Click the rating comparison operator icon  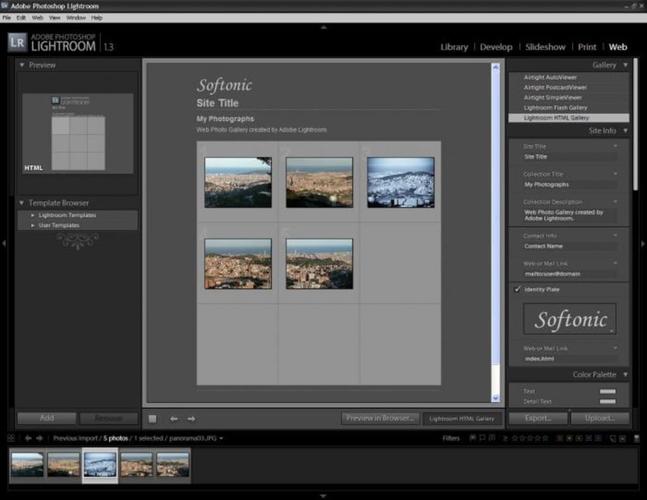coord(505,438)
